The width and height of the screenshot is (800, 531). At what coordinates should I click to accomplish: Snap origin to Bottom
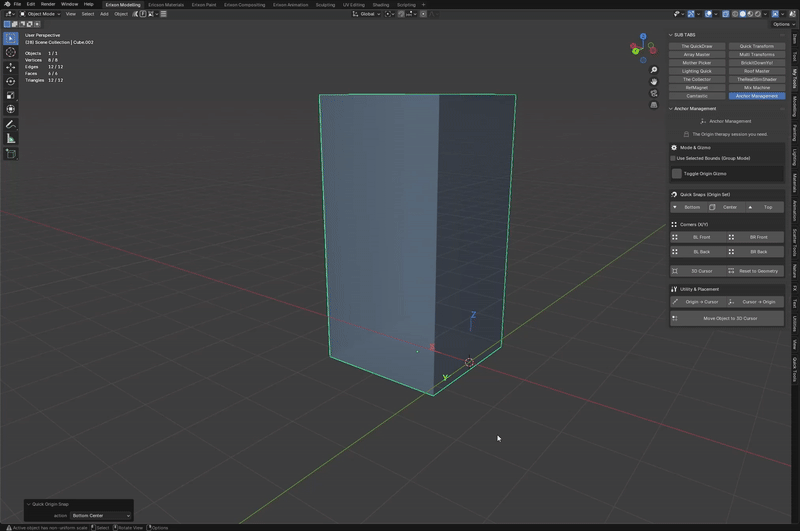[x=688, y=207]
